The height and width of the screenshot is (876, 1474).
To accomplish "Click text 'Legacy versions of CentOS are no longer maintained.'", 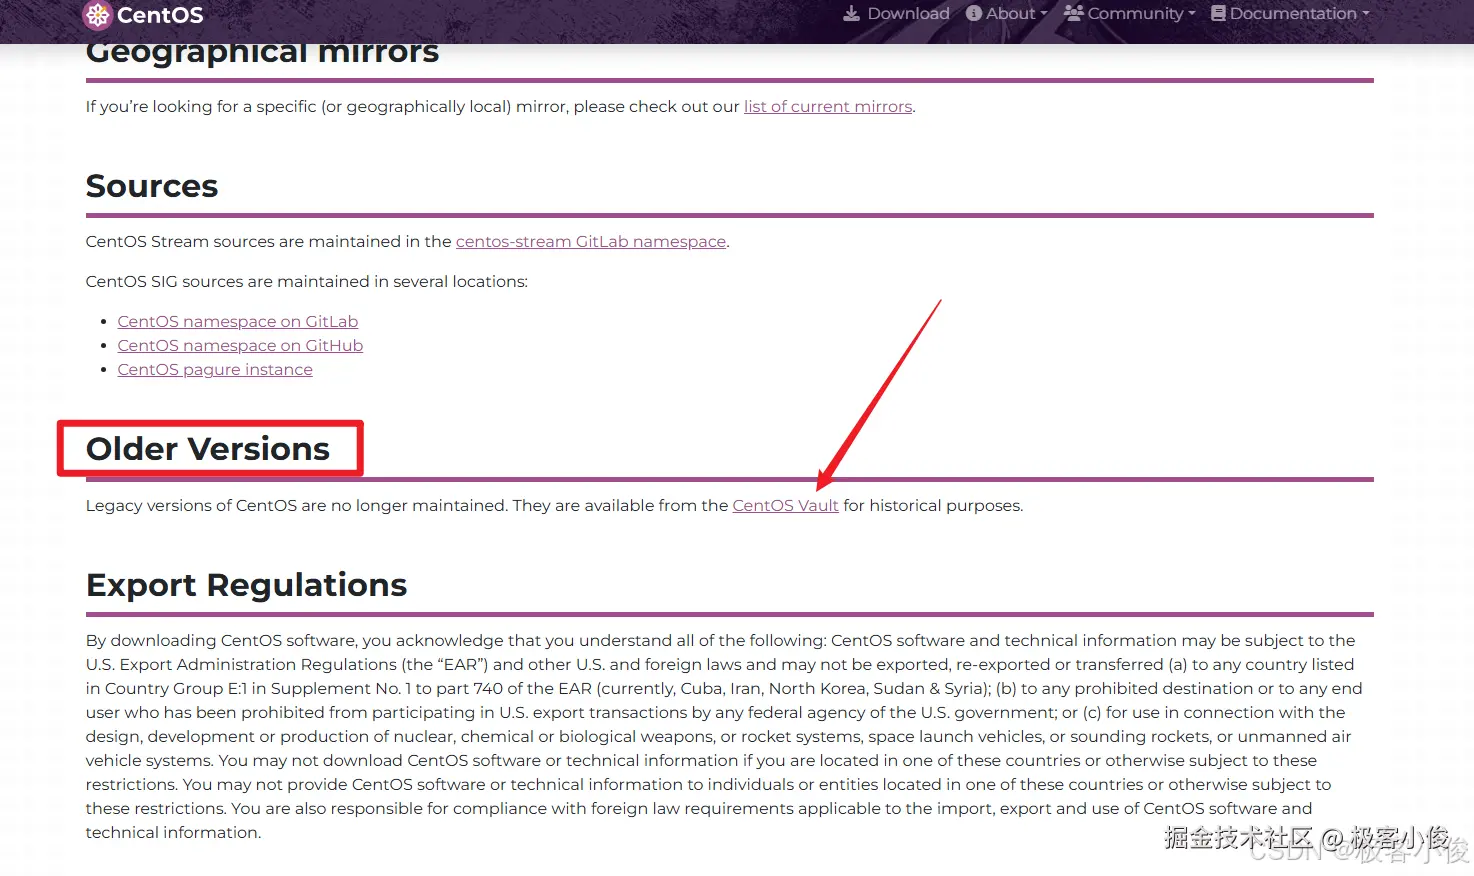I will coord(297,505).
